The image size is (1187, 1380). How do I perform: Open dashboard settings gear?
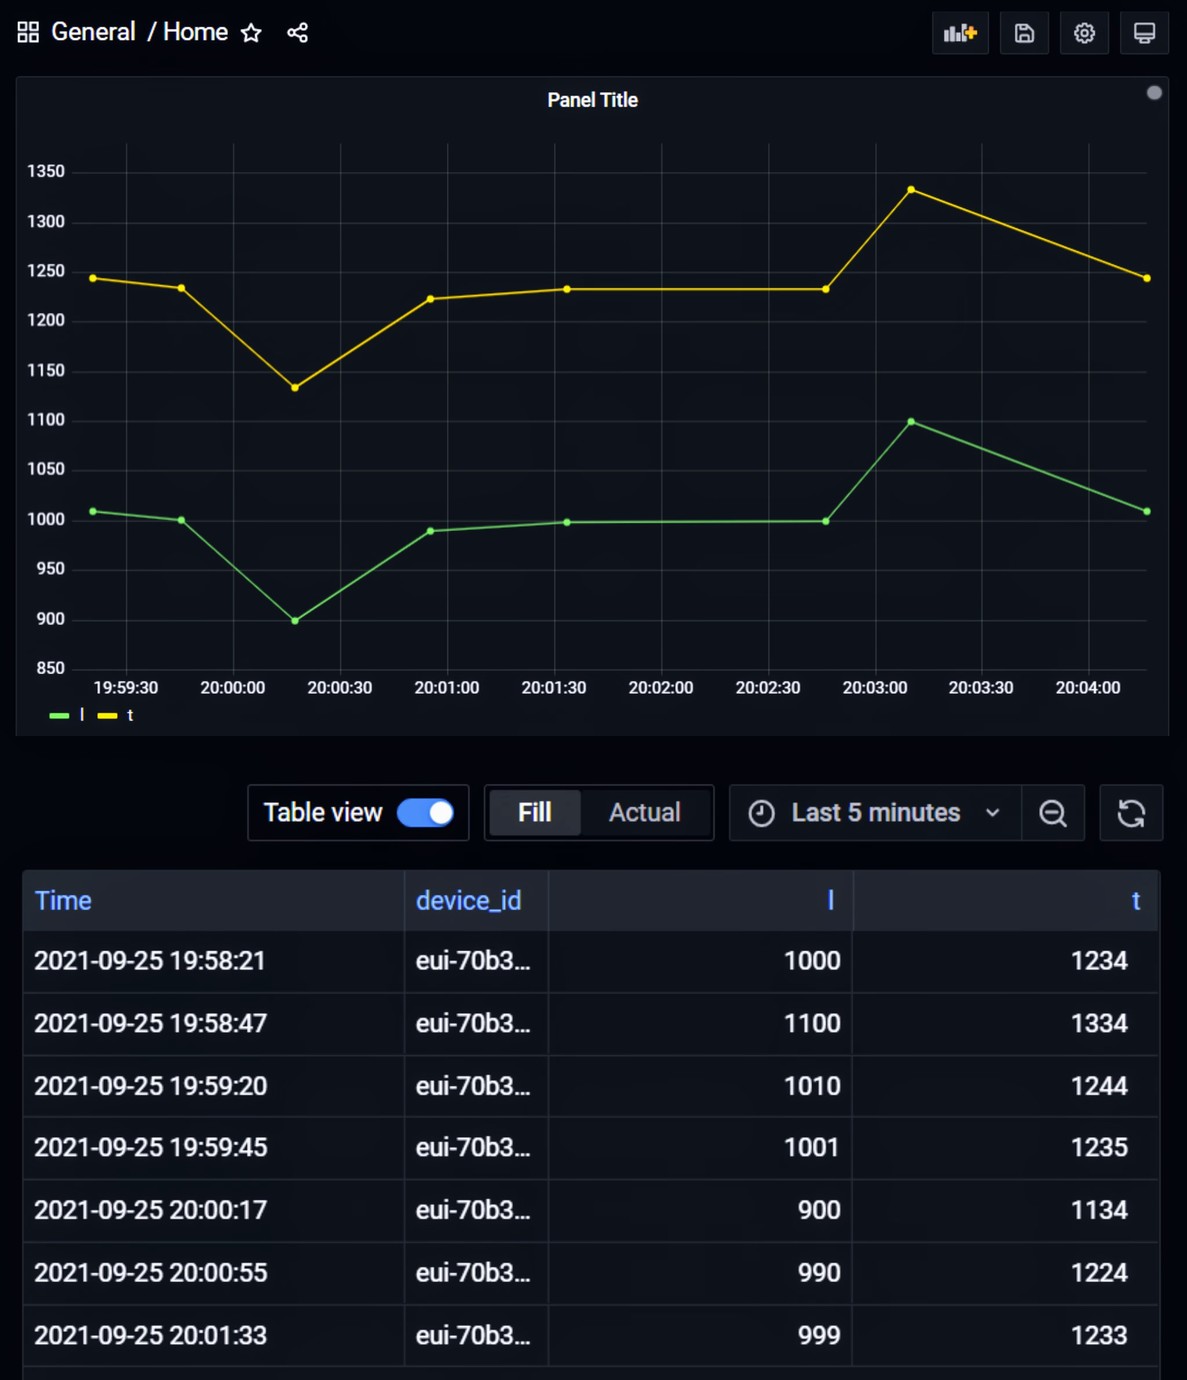pyautogui.click(x=1084, y=33)
